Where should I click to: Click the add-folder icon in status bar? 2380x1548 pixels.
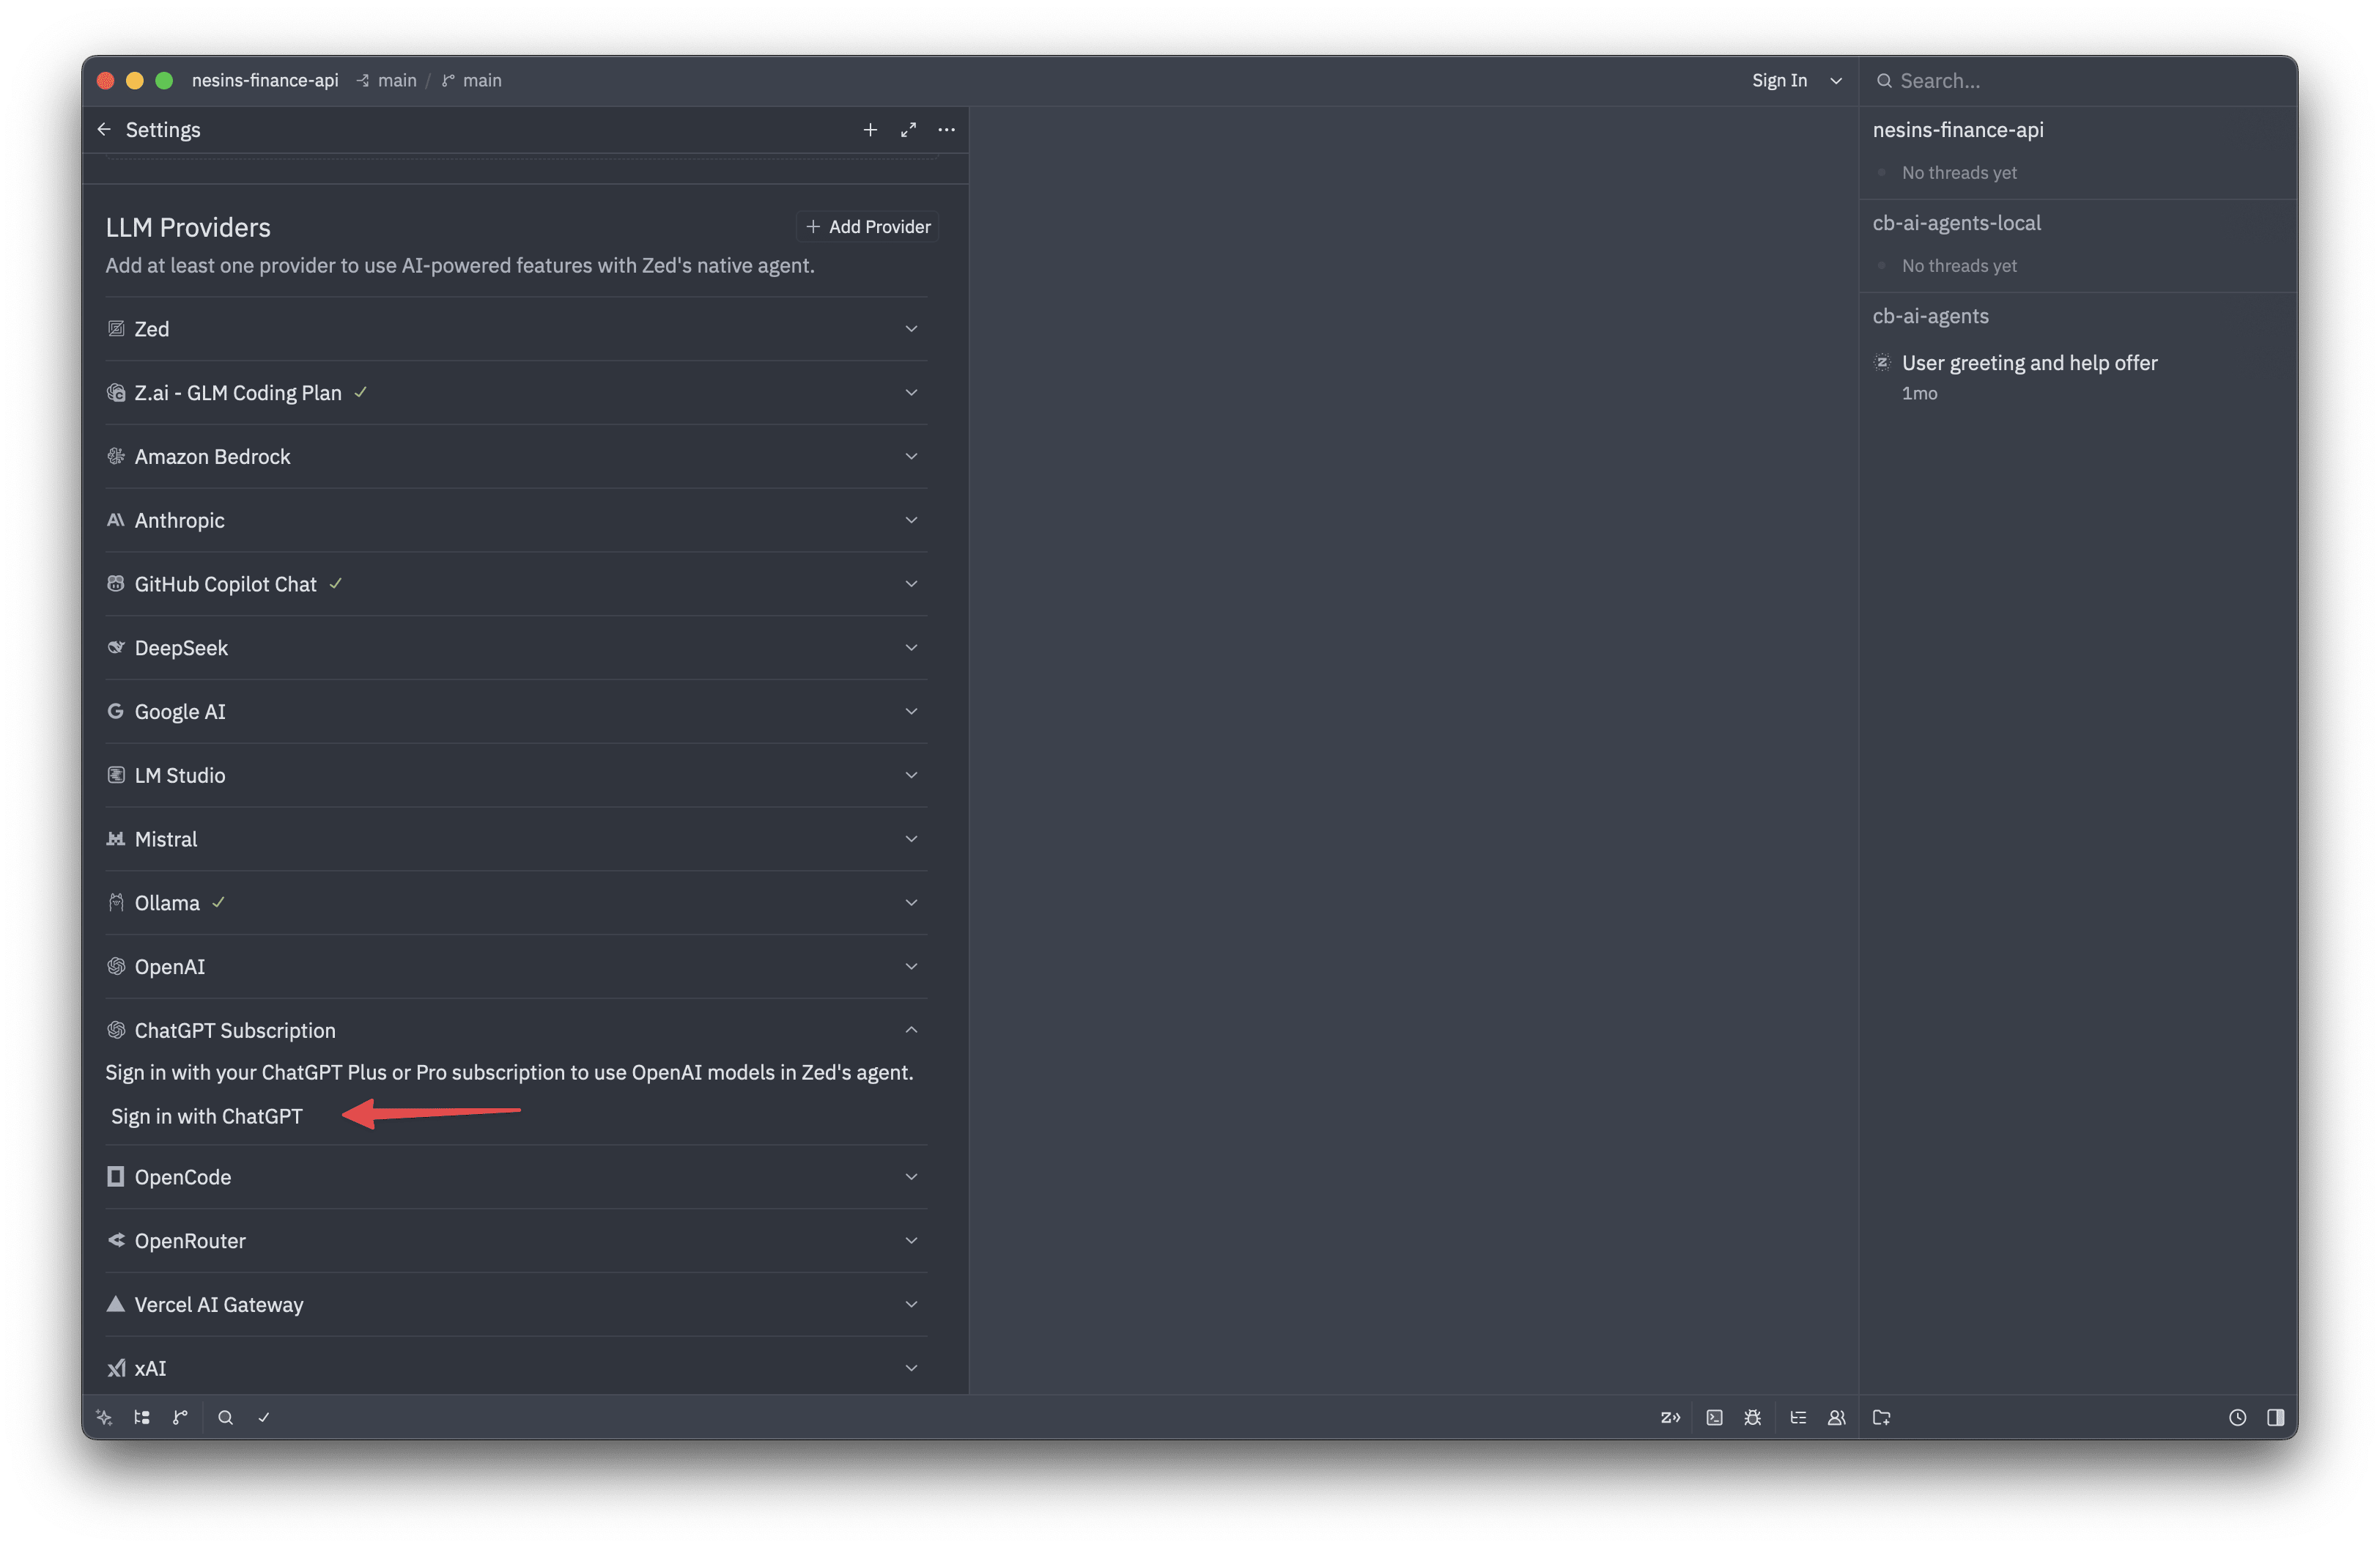[1881, 1417]
